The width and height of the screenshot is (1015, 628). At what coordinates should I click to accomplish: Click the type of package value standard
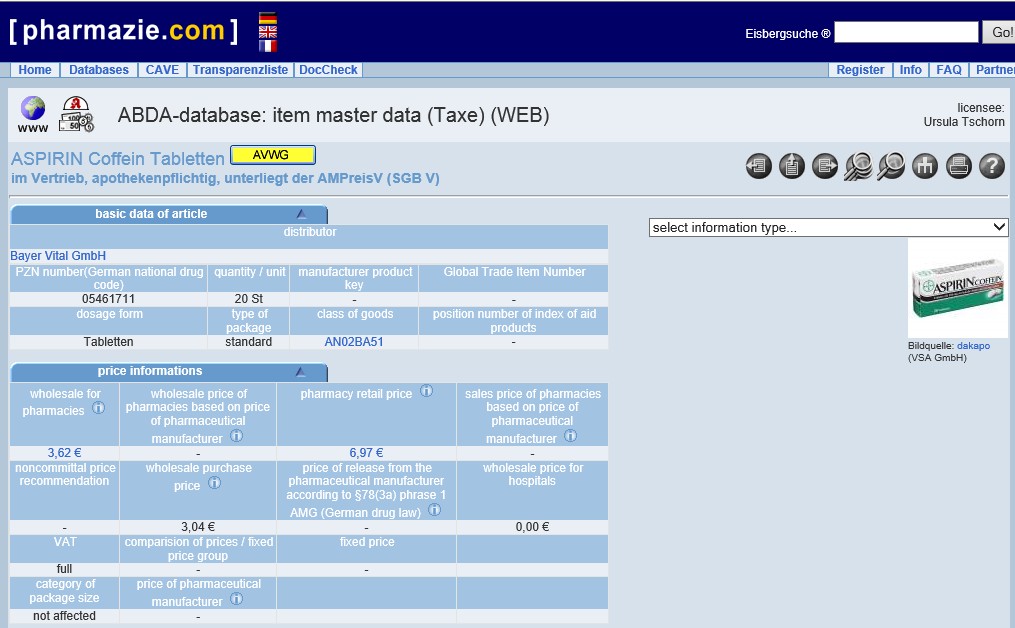point(249,342)
